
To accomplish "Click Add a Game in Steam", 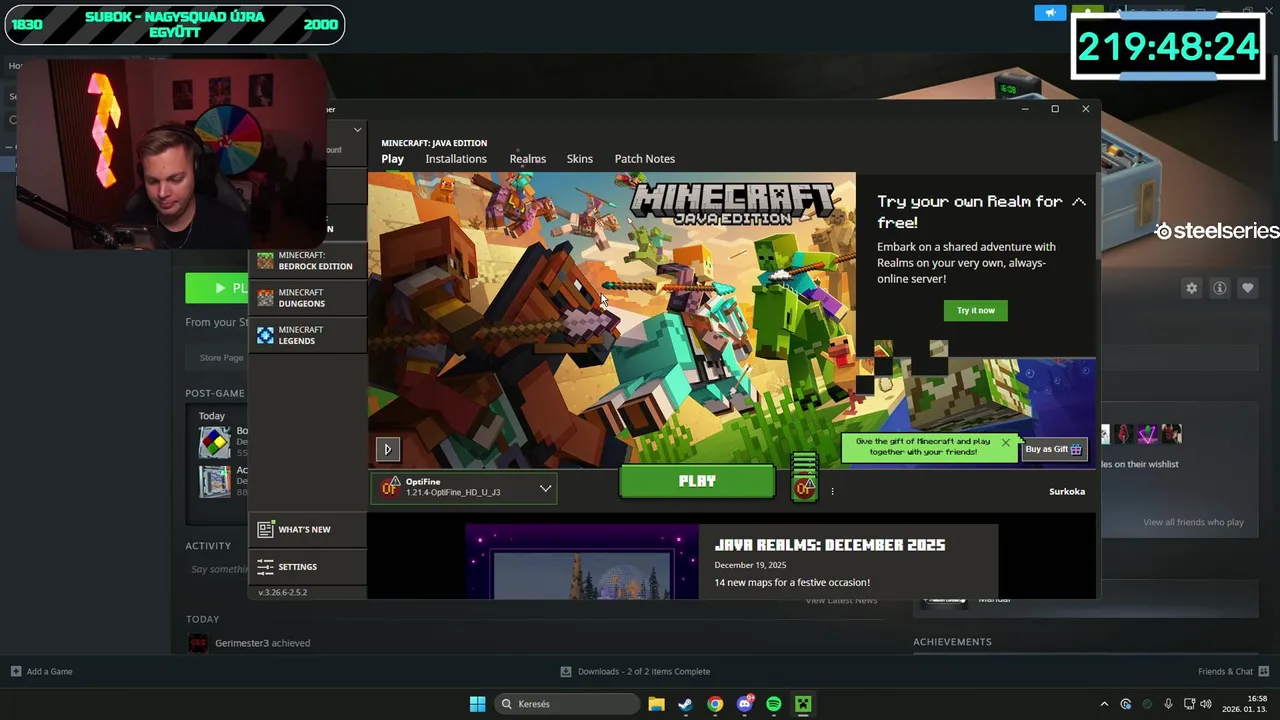I will 41,671.
